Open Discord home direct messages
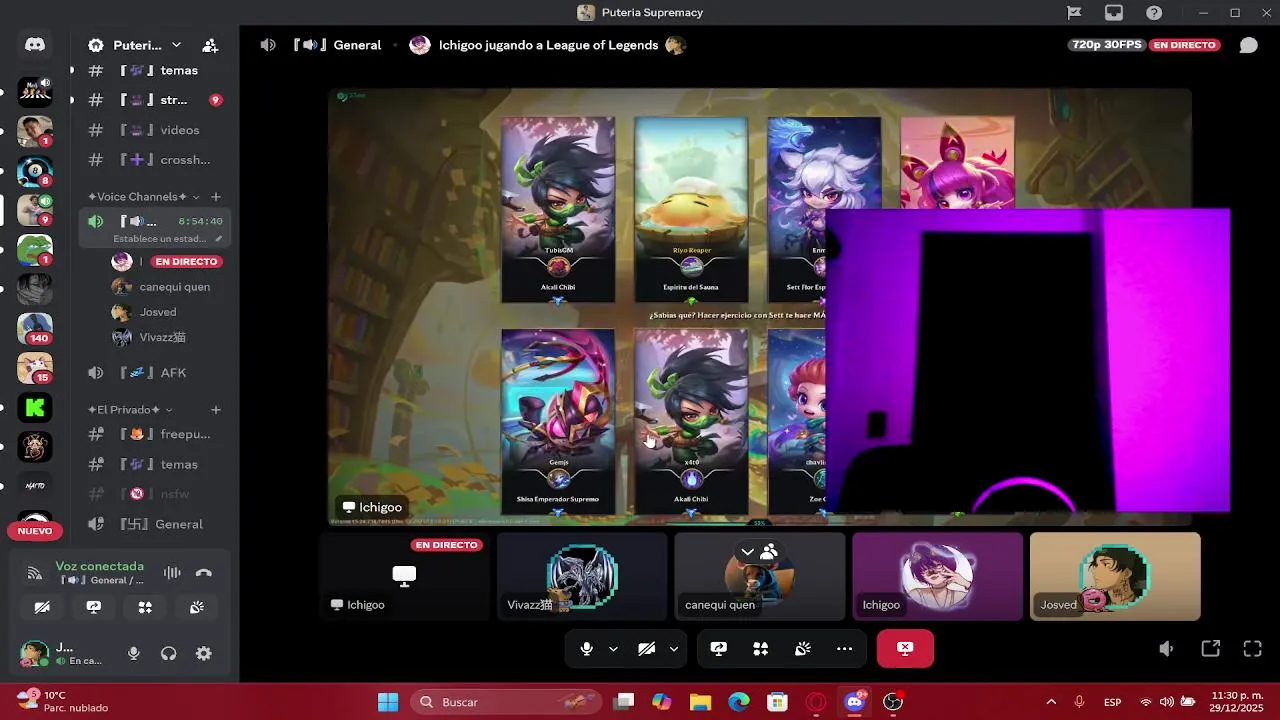Viewport: 1280px width, 720px height. (35, 45)
